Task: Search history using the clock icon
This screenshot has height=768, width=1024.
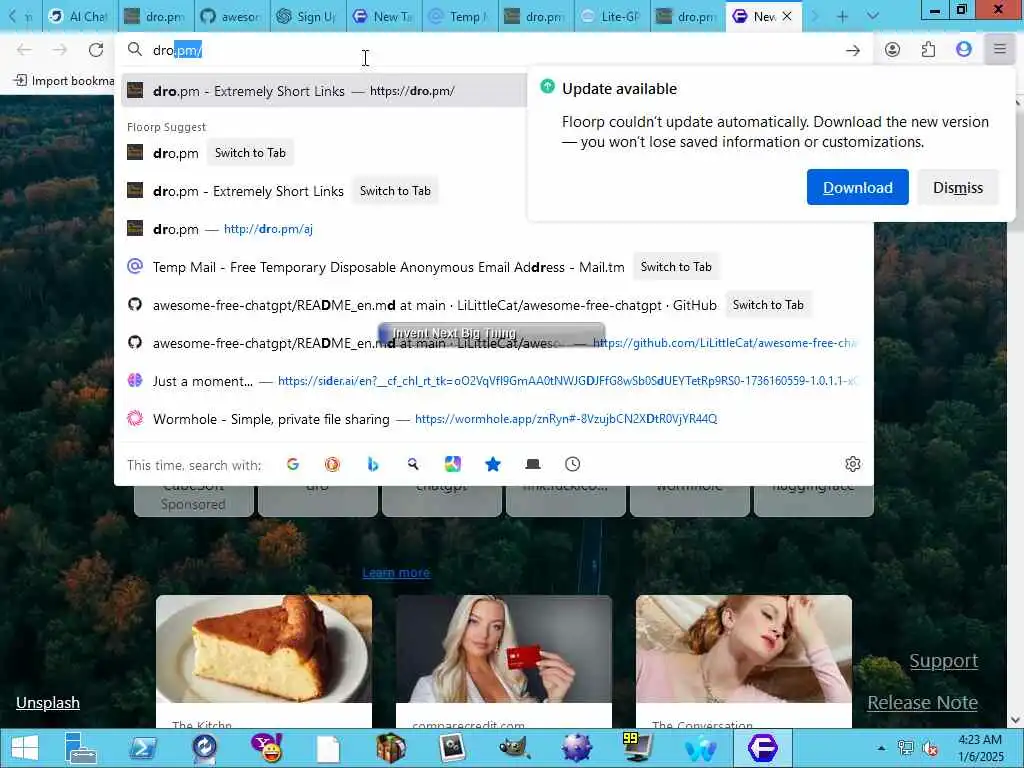Action: coord(573,464)
